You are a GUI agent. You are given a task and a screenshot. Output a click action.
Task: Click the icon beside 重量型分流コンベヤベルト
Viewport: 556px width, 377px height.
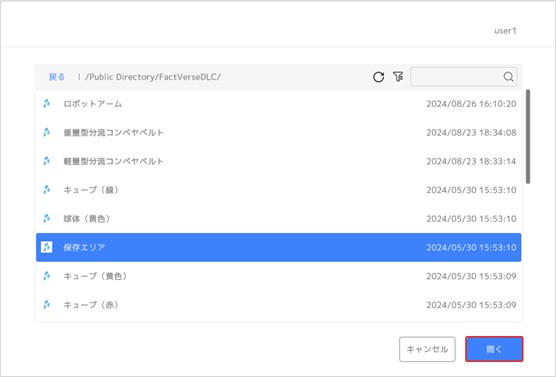point(46,132)
